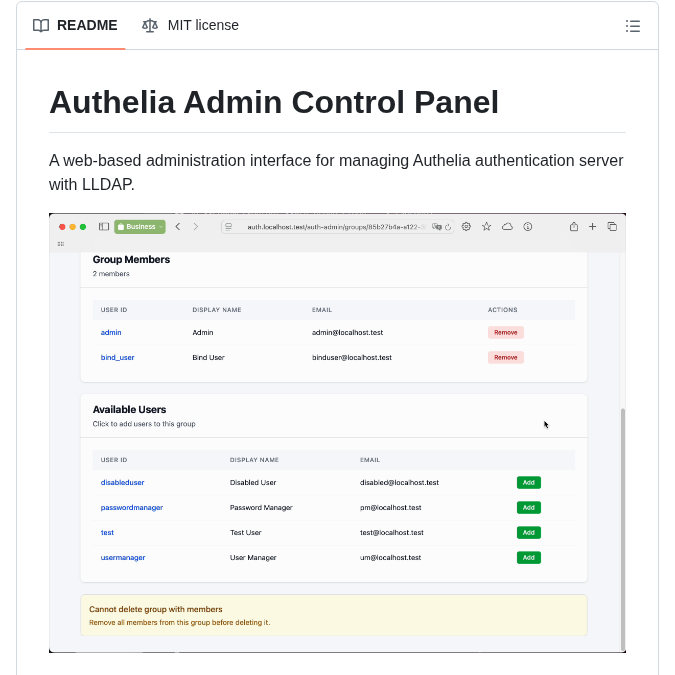Click the share icon in browser toolbar
This screenshot has height=675, width=675.
click(x=574, y=226)
